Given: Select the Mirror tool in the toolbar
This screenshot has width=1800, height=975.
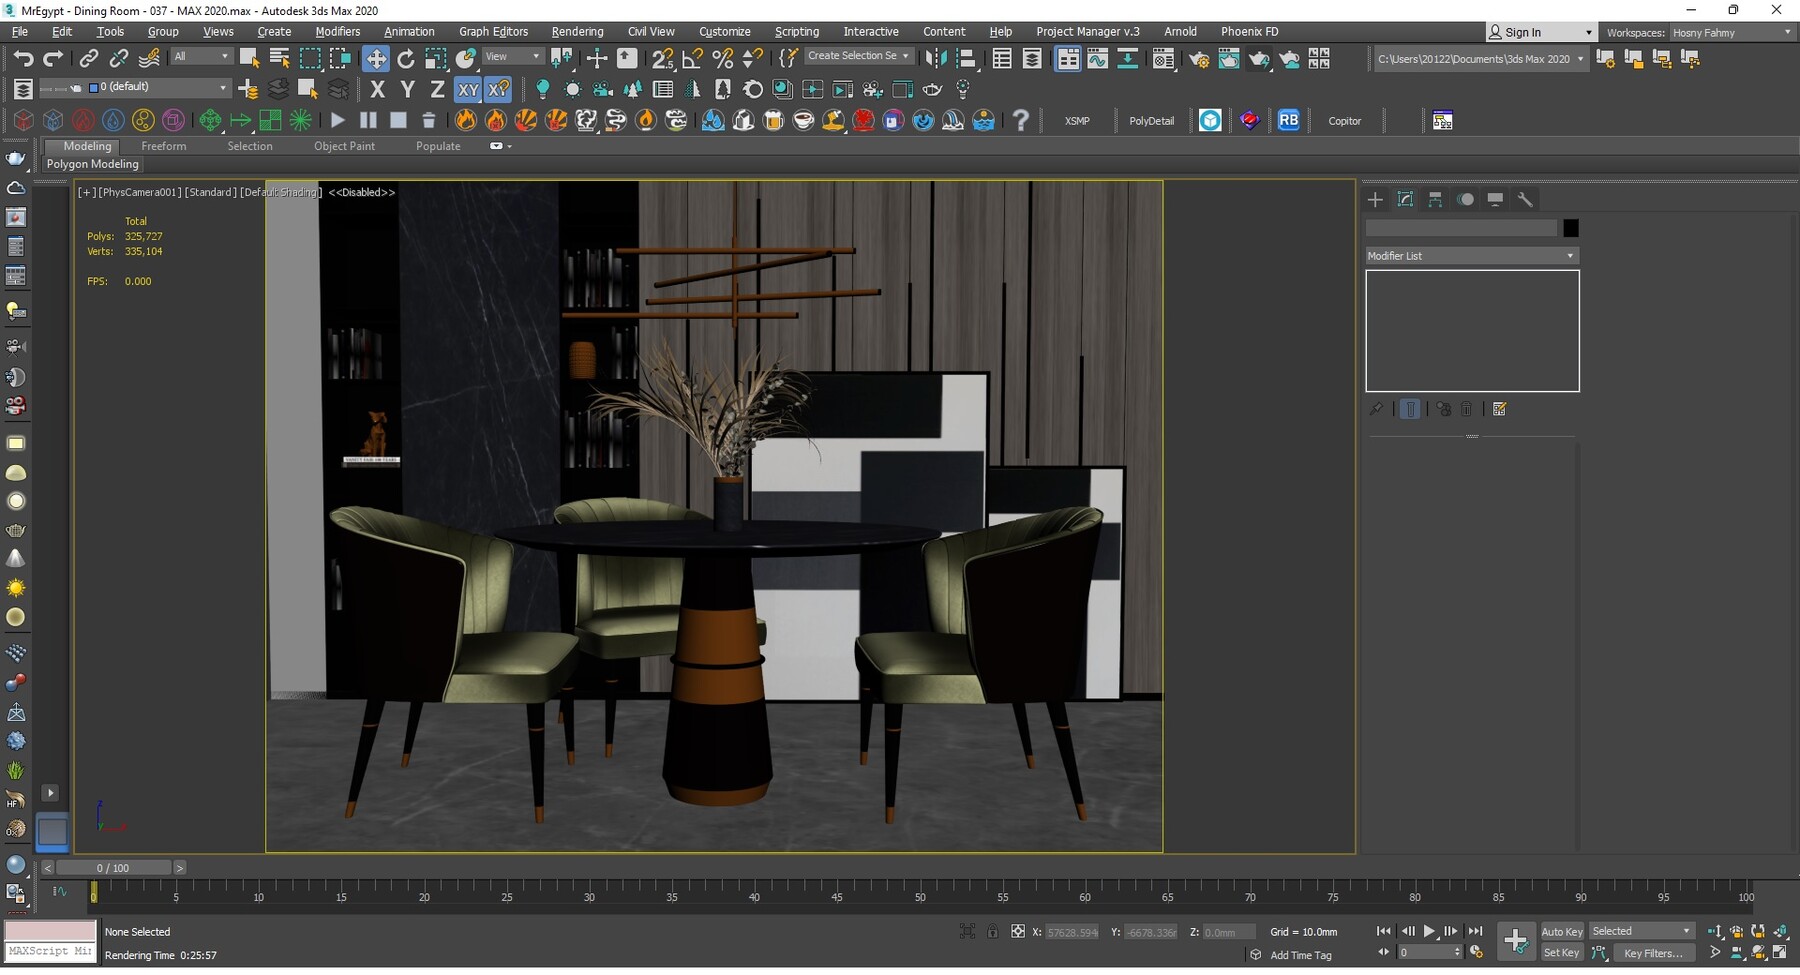Looking at the screenshot, I should point(937,58).
